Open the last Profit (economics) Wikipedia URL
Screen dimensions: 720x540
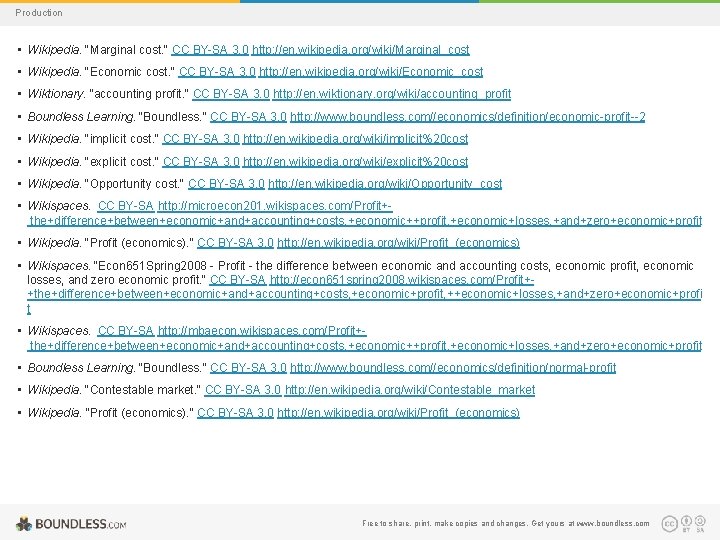click(398, 413)
